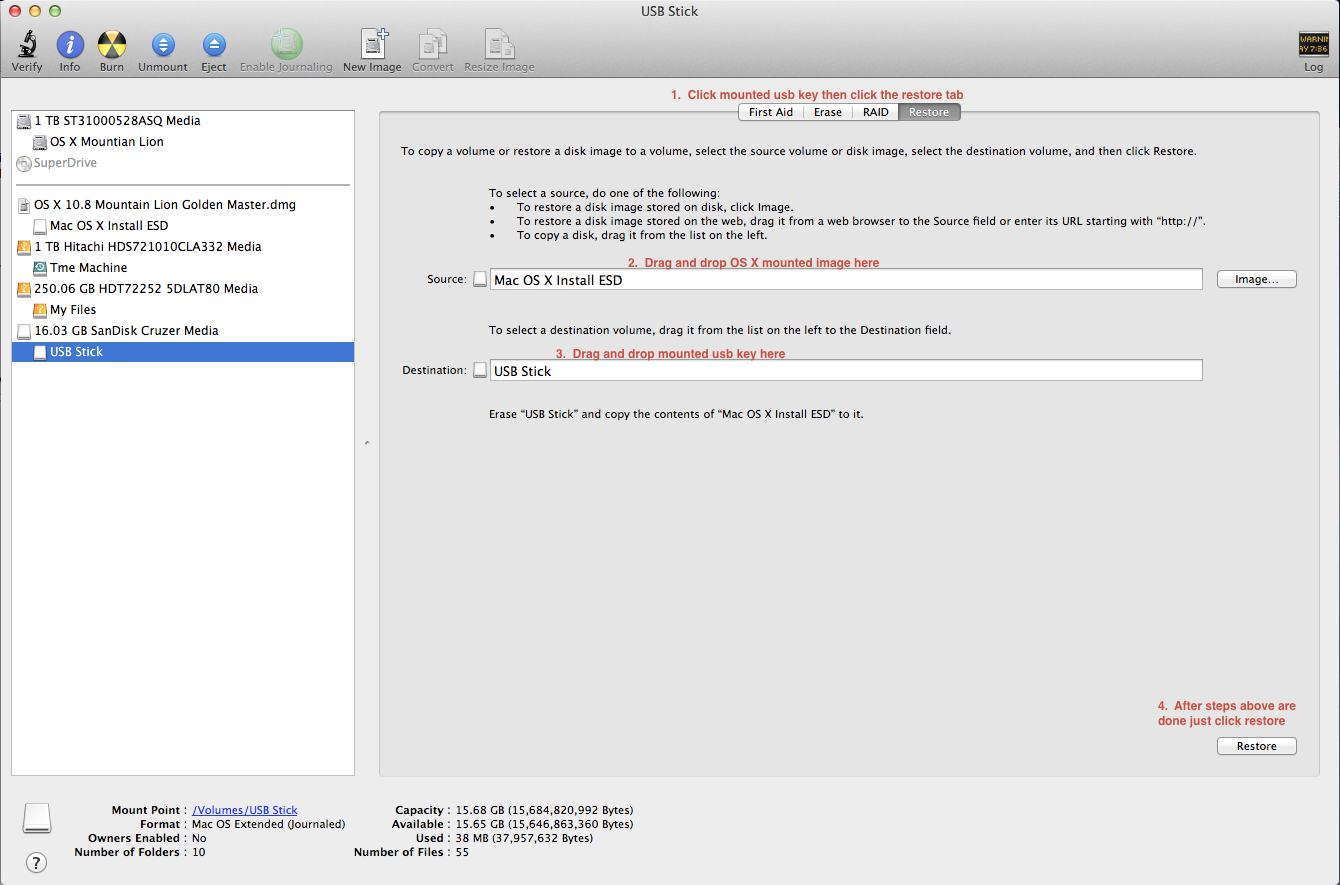Switch to the First Aid tab
The width and height of the screenshot is (1340, 885).
click(771, 112)
